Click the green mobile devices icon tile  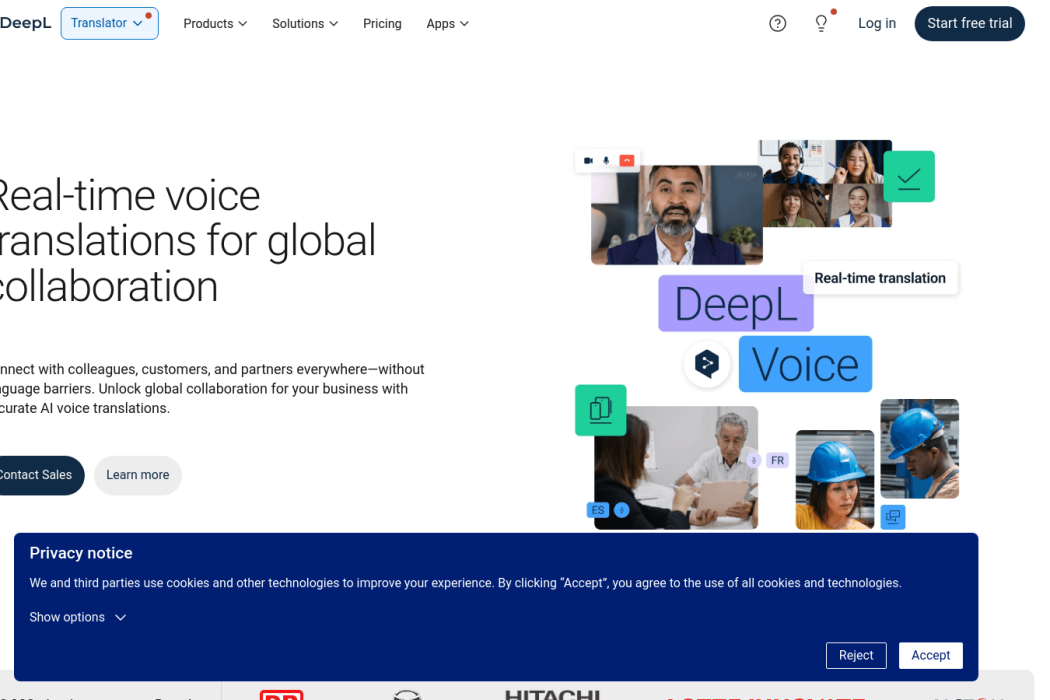click(x=601, y=410)
